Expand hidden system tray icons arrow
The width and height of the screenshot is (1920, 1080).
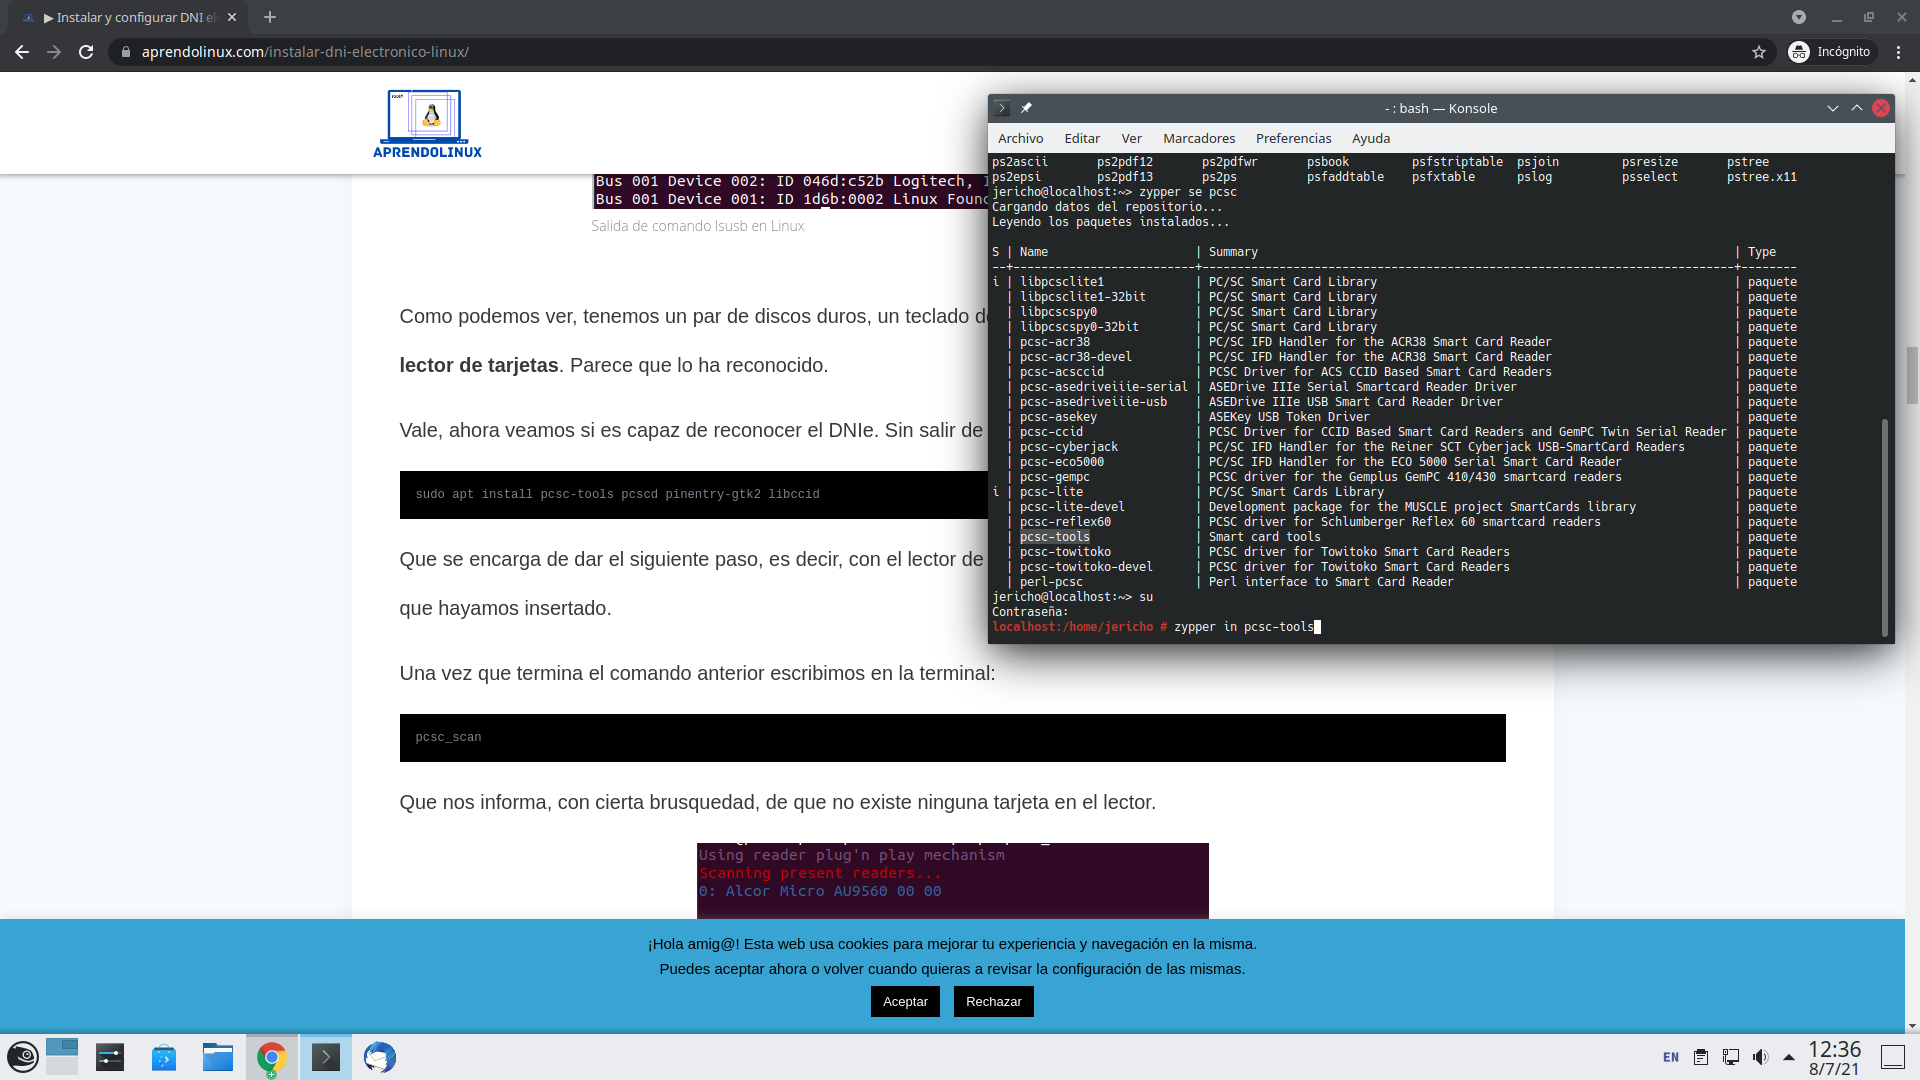coord(1789,1057)
